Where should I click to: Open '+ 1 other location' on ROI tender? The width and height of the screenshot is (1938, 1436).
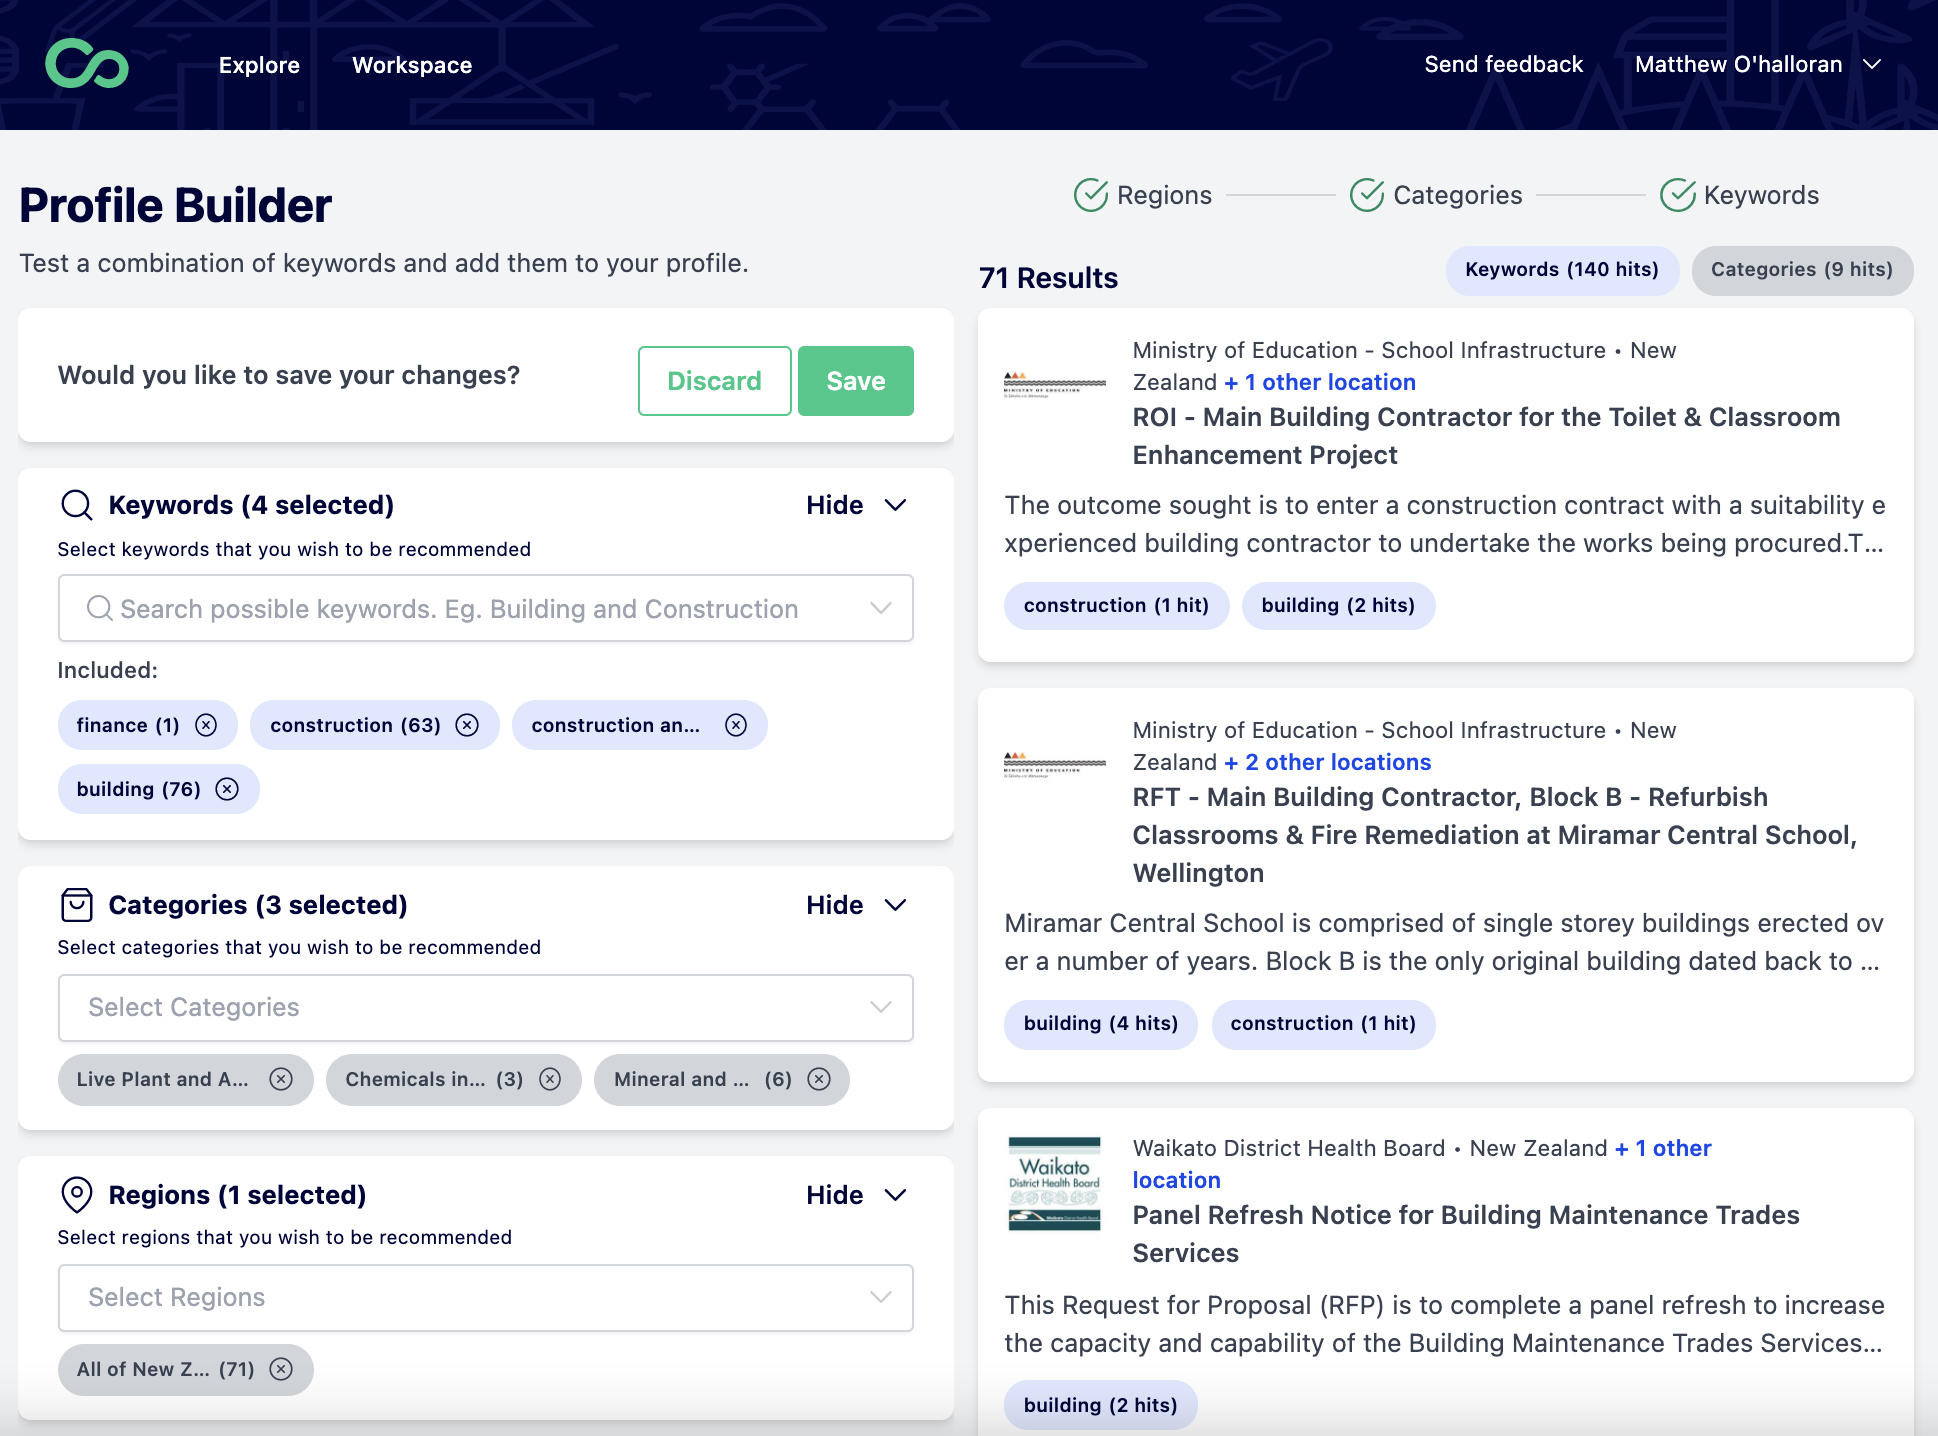[1320, 382]
